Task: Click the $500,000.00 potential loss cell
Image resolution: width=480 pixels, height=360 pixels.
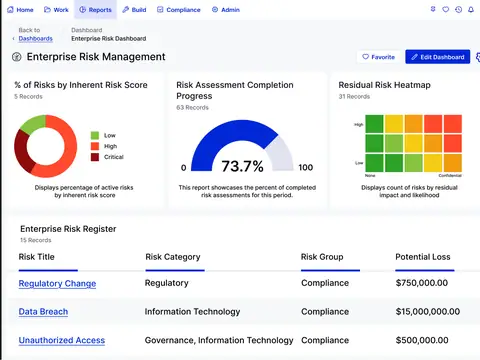Action: (422, 340)
